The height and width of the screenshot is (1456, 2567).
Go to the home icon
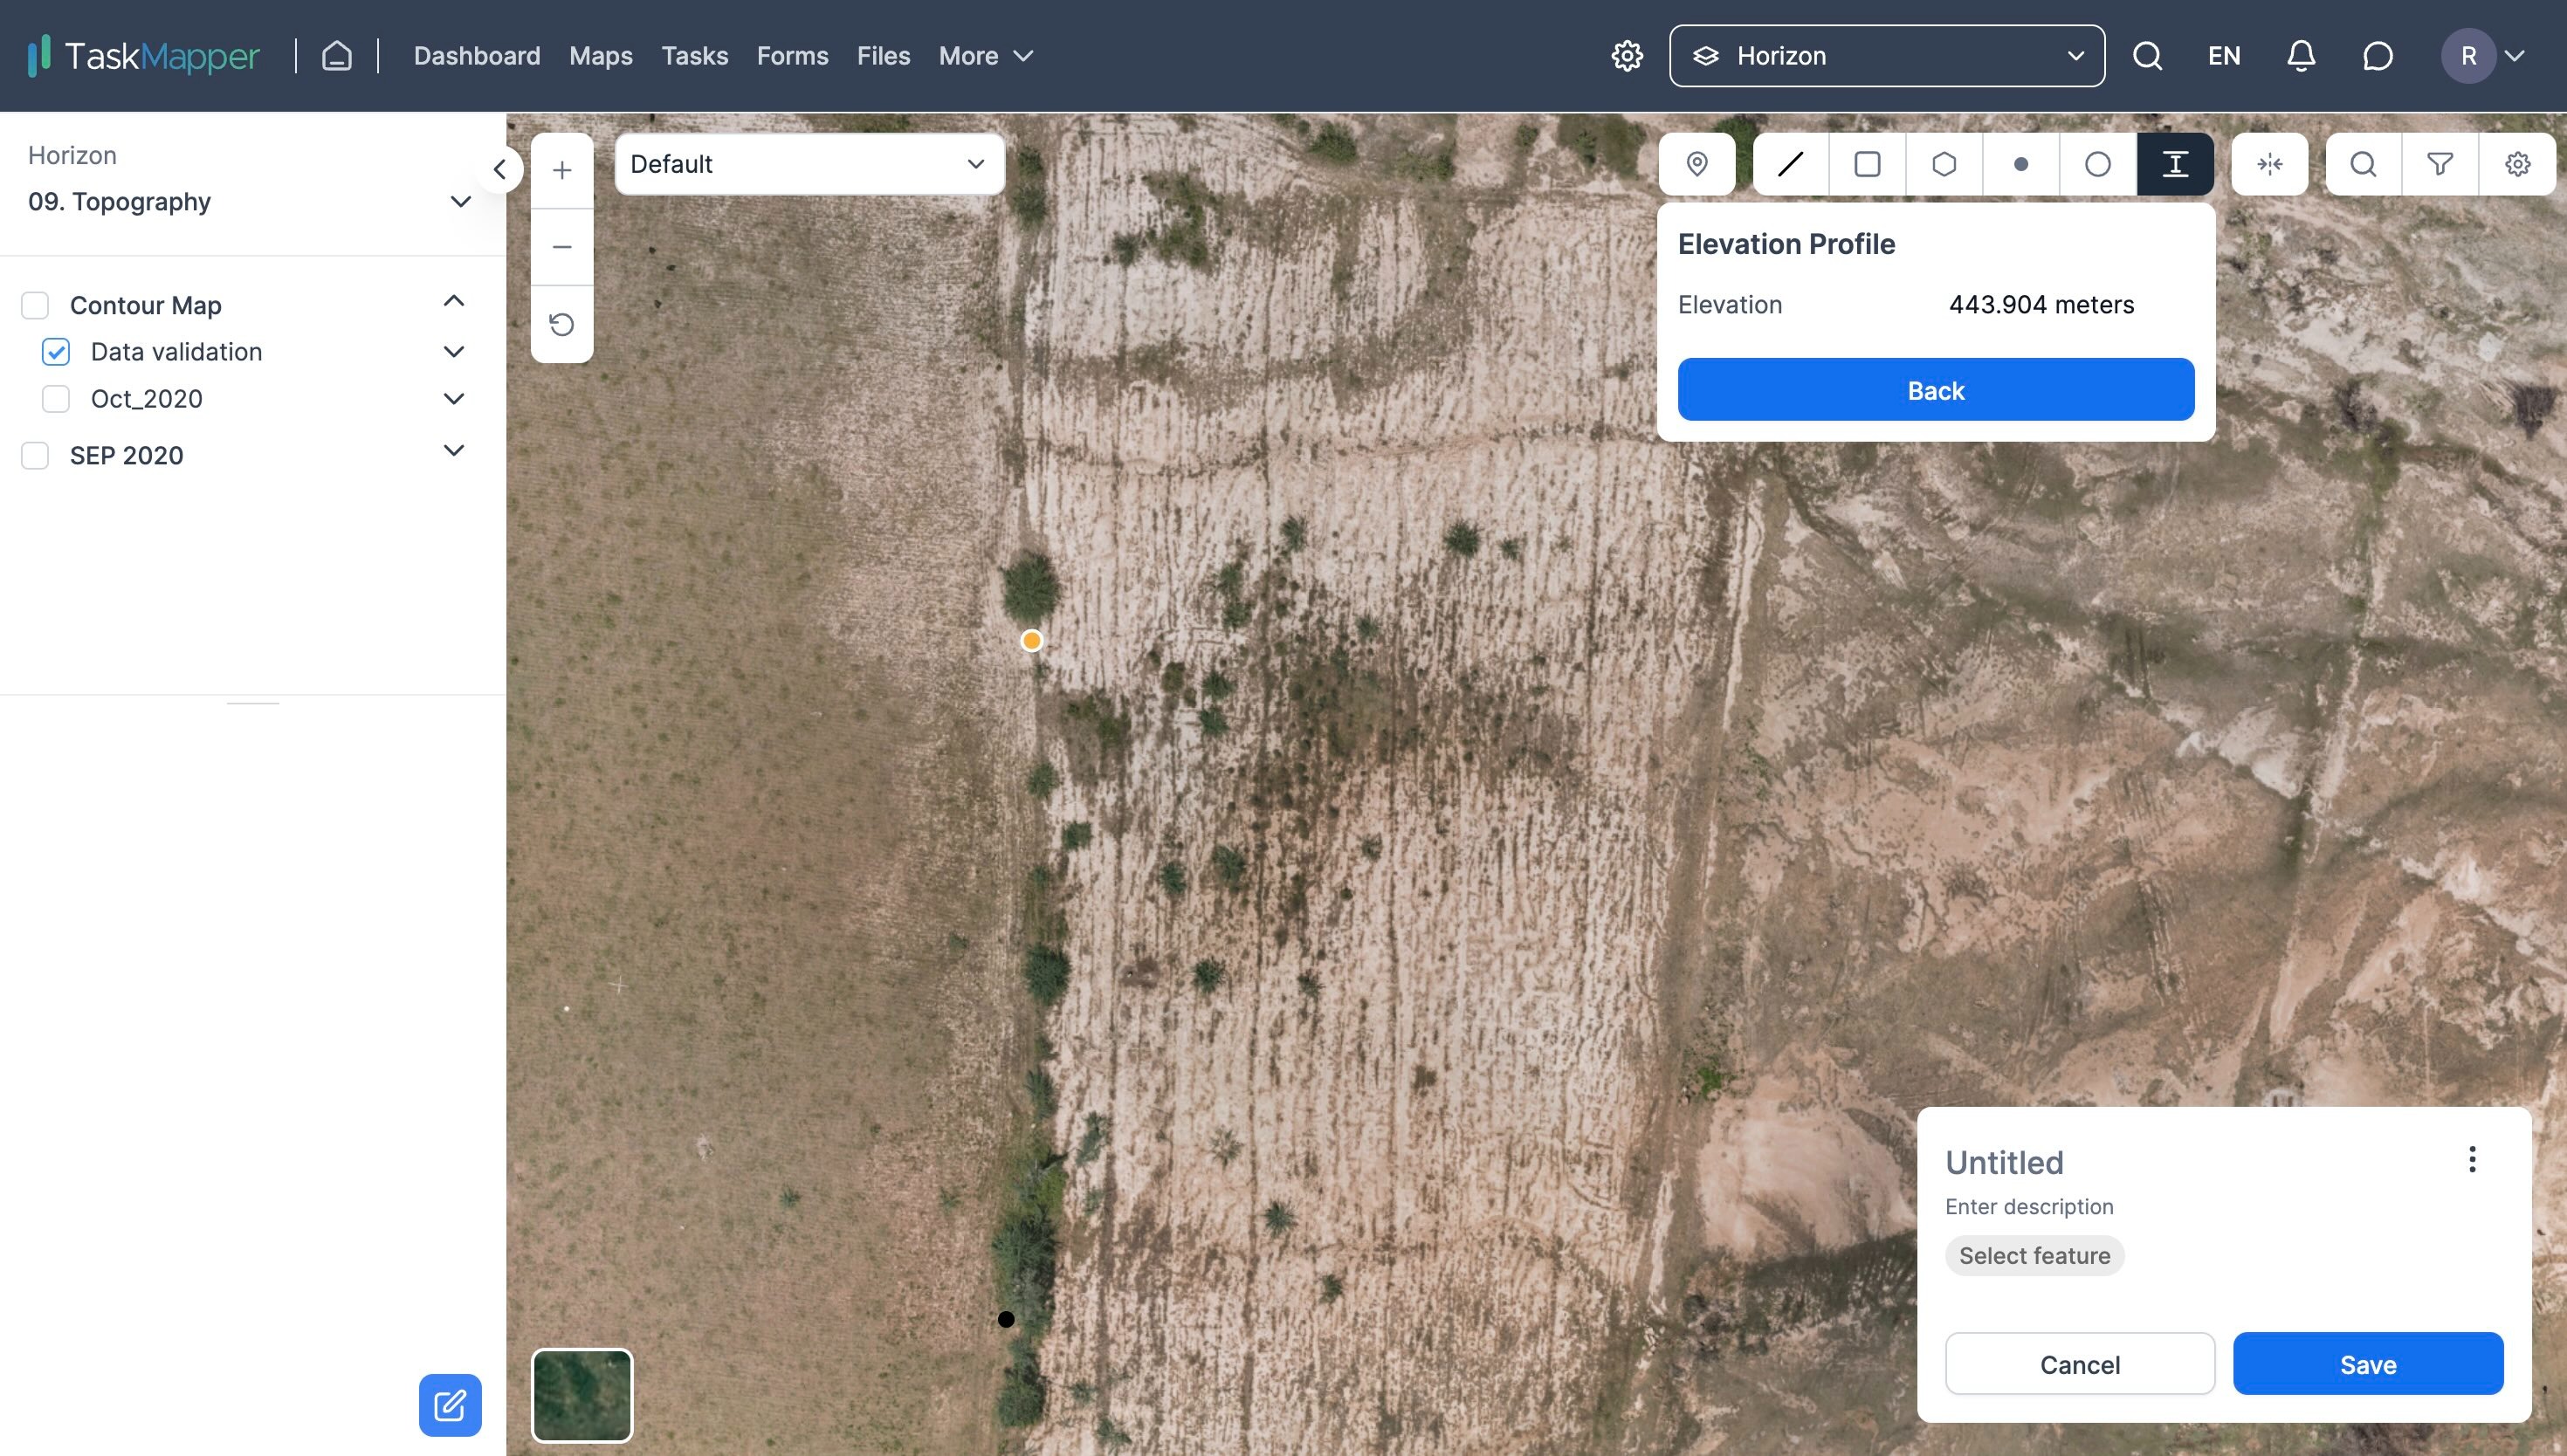(x=337, y=56)
